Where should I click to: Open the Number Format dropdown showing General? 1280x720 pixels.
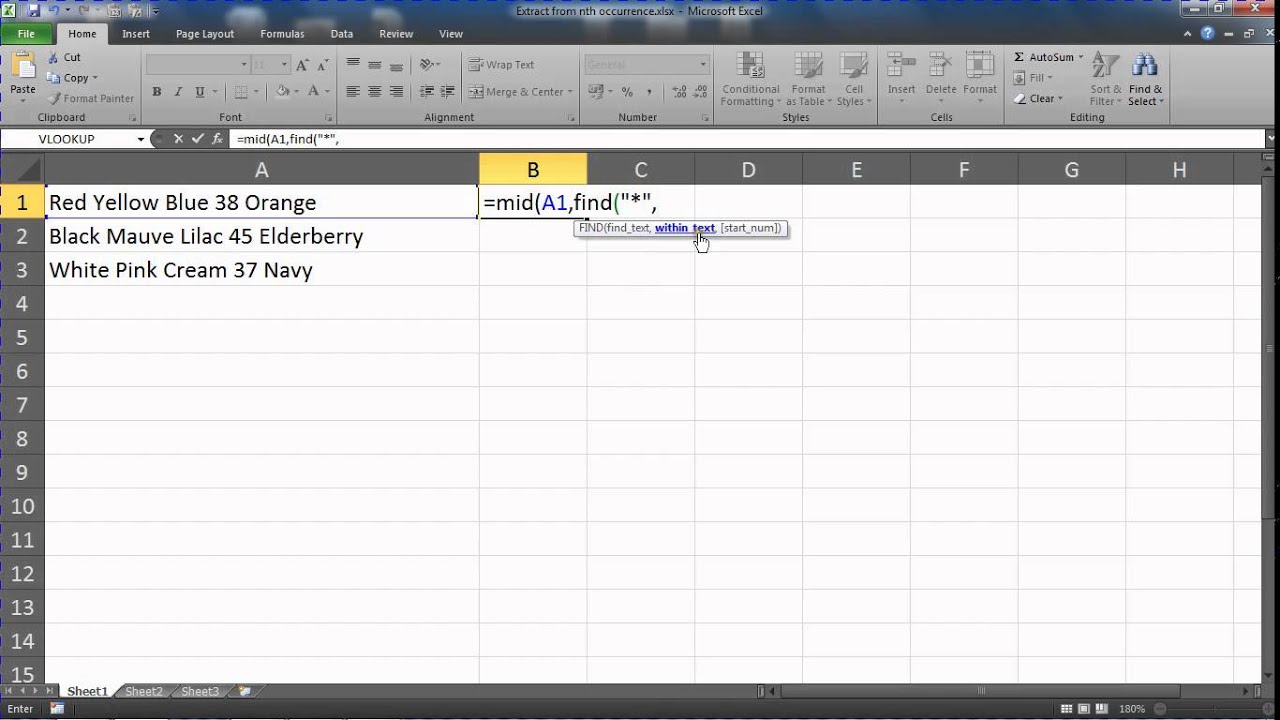tap(703, 65)
